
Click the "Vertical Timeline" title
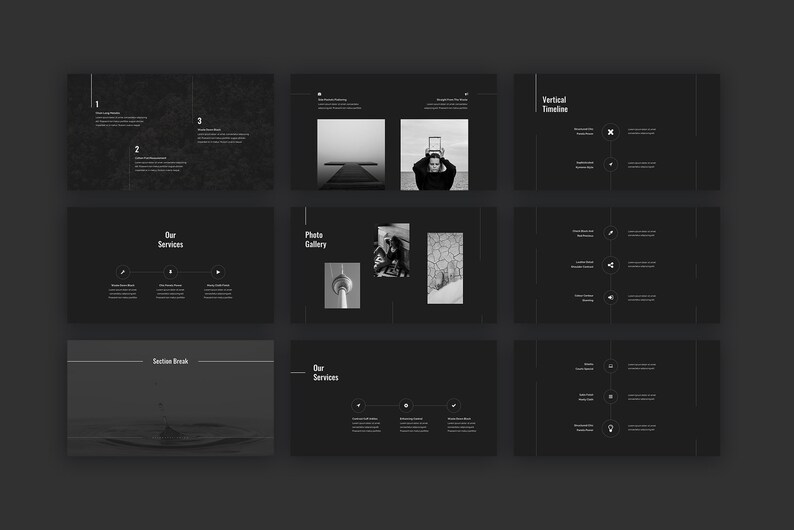click(555, 104)
